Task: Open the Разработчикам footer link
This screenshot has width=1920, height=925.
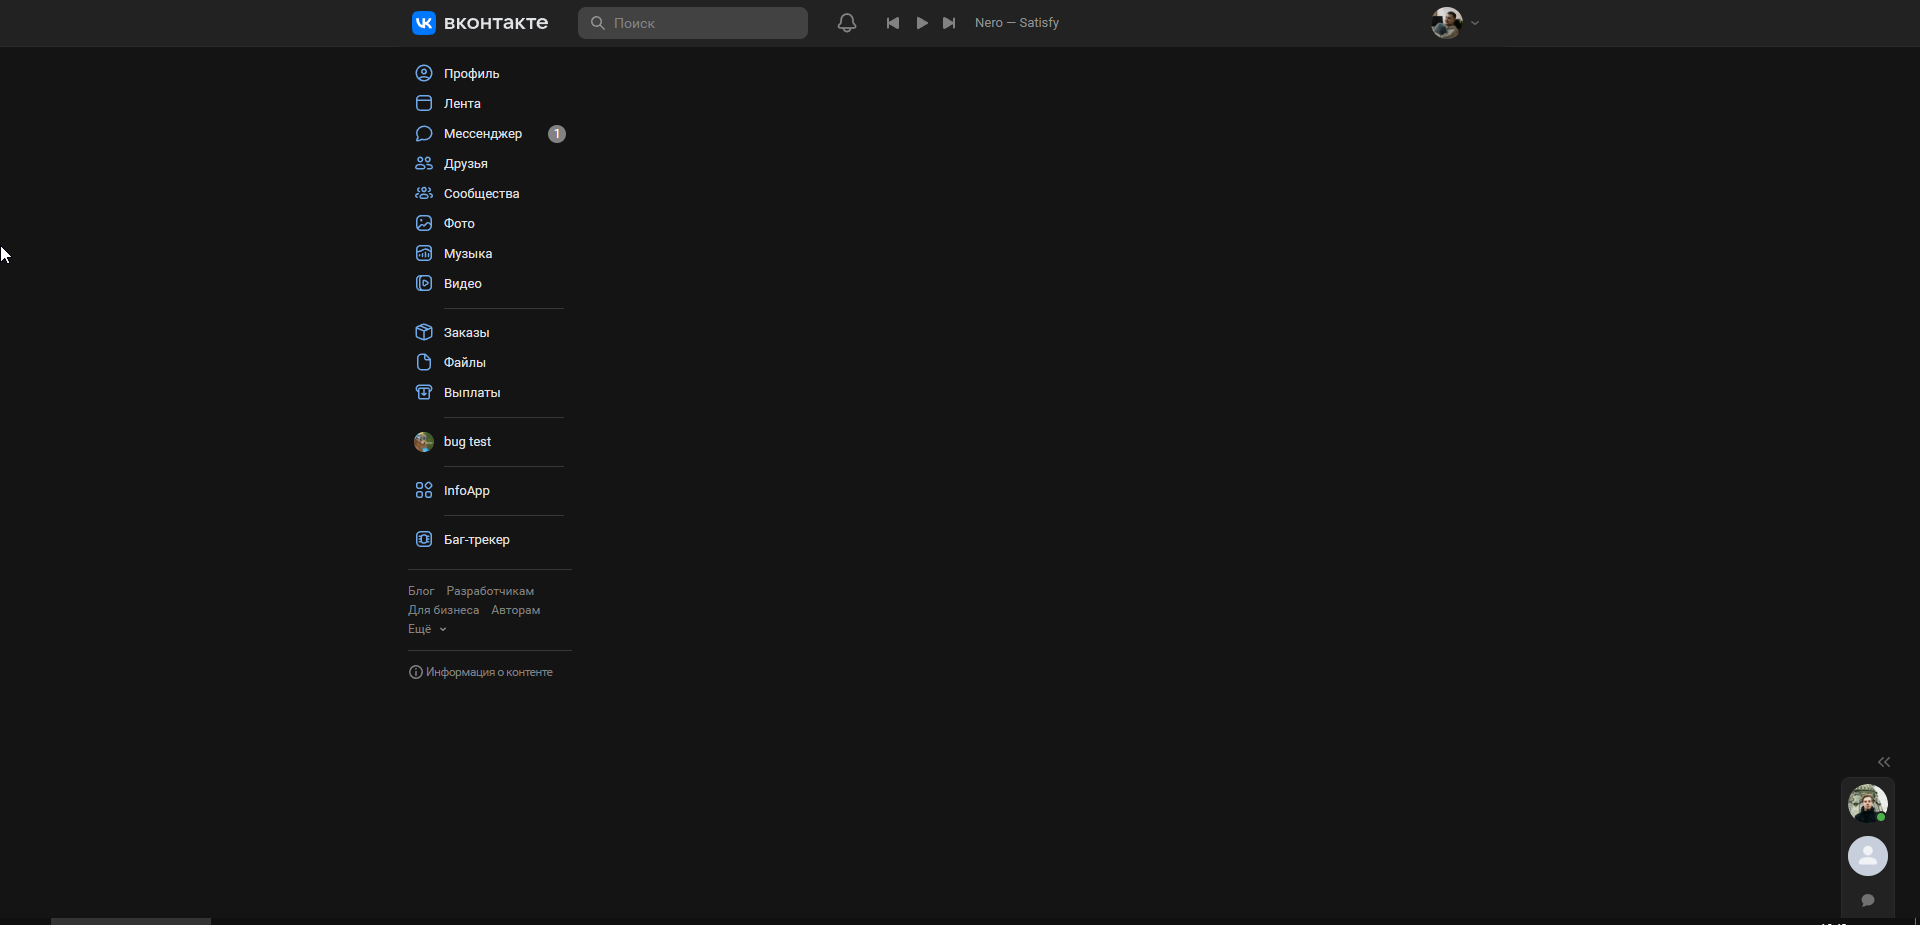Action: coord(490,591)
